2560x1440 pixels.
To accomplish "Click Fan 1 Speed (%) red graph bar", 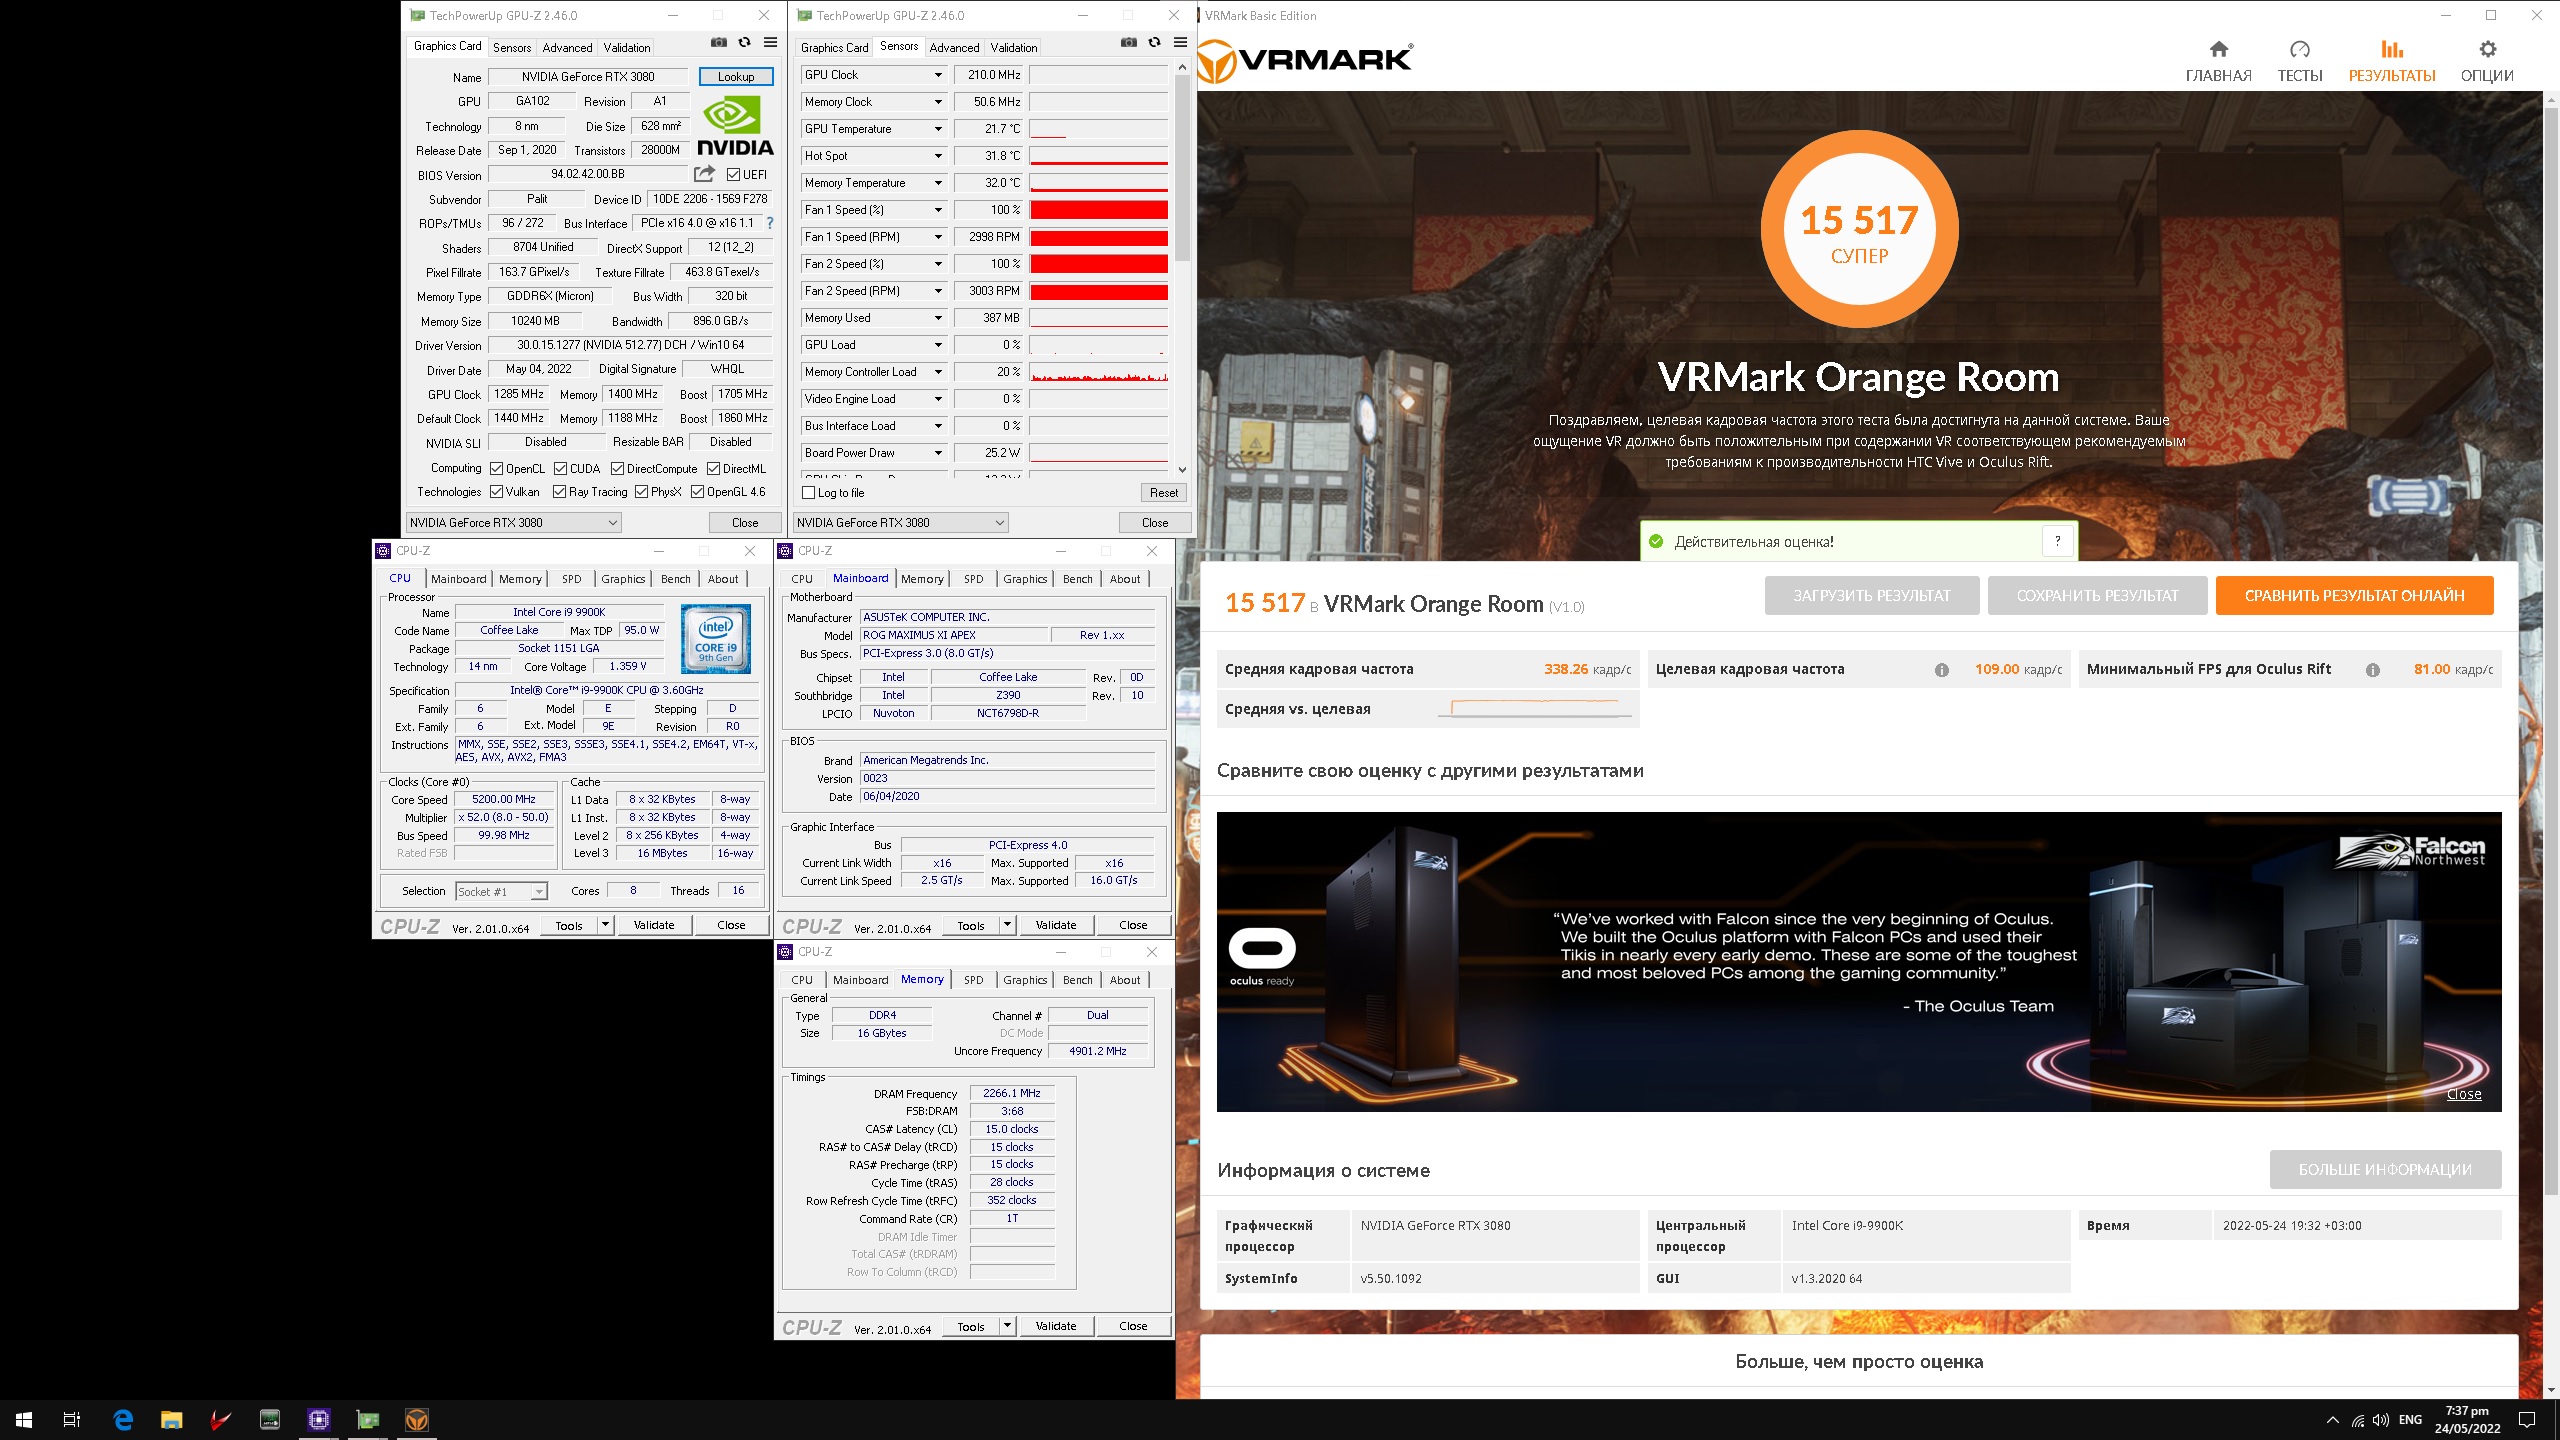I will tap(1098, 210).
